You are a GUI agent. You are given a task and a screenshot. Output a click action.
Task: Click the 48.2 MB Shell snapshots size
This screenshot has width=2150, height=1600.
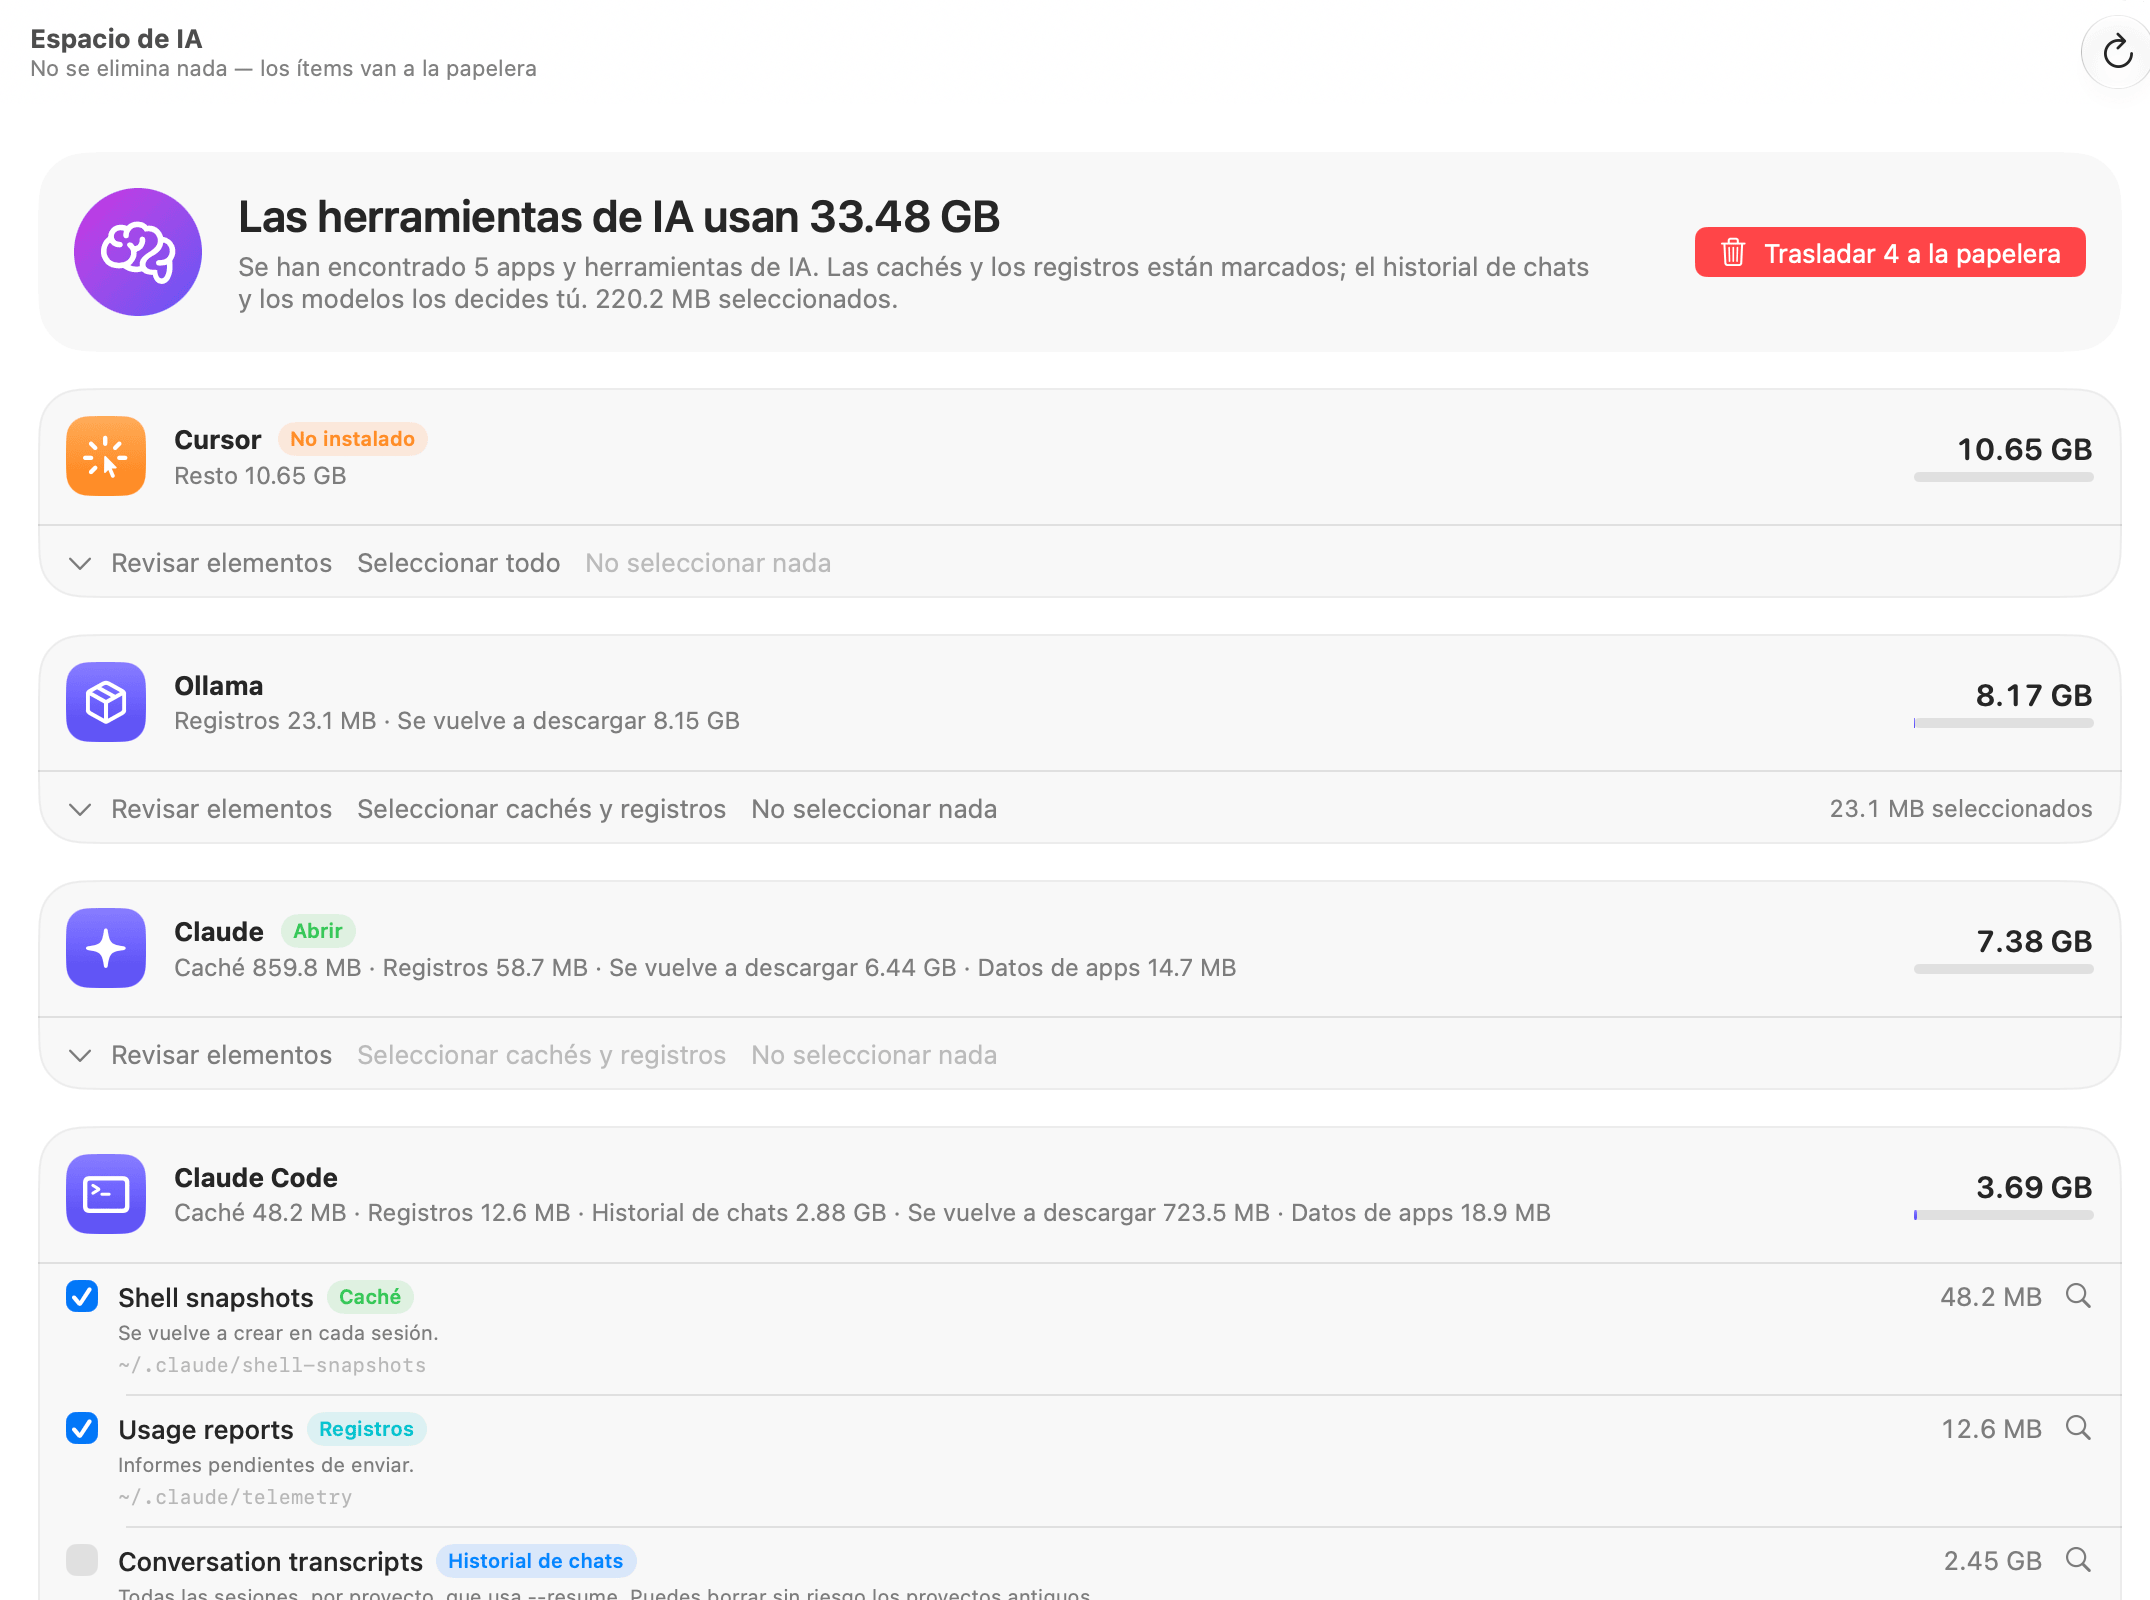tap(1991, 1297)
